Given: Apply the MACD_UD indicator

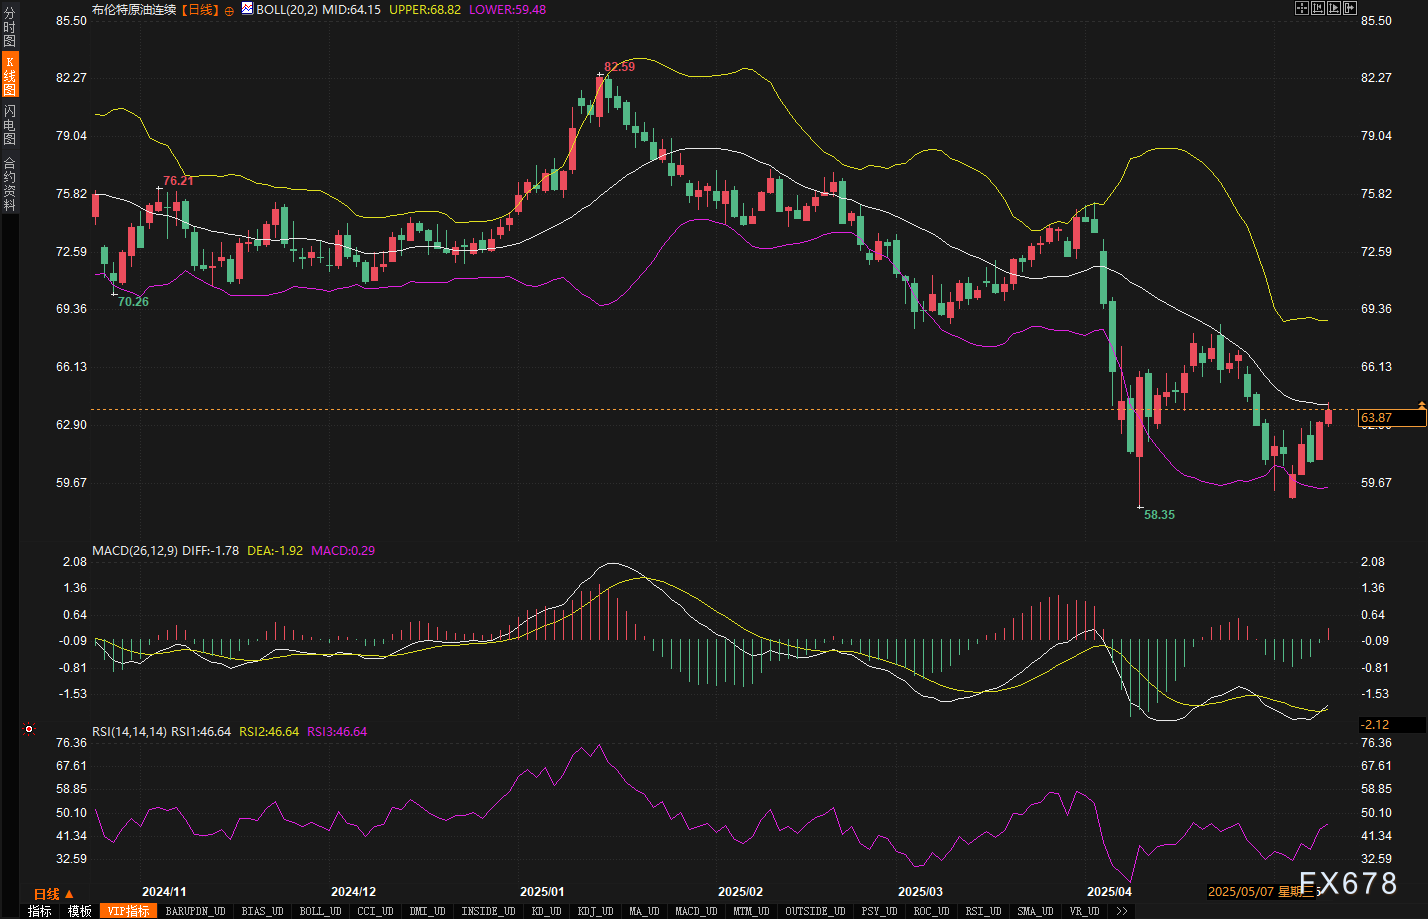Looking at the screenshot, I should pyautogui.click(x=695, y=911).
